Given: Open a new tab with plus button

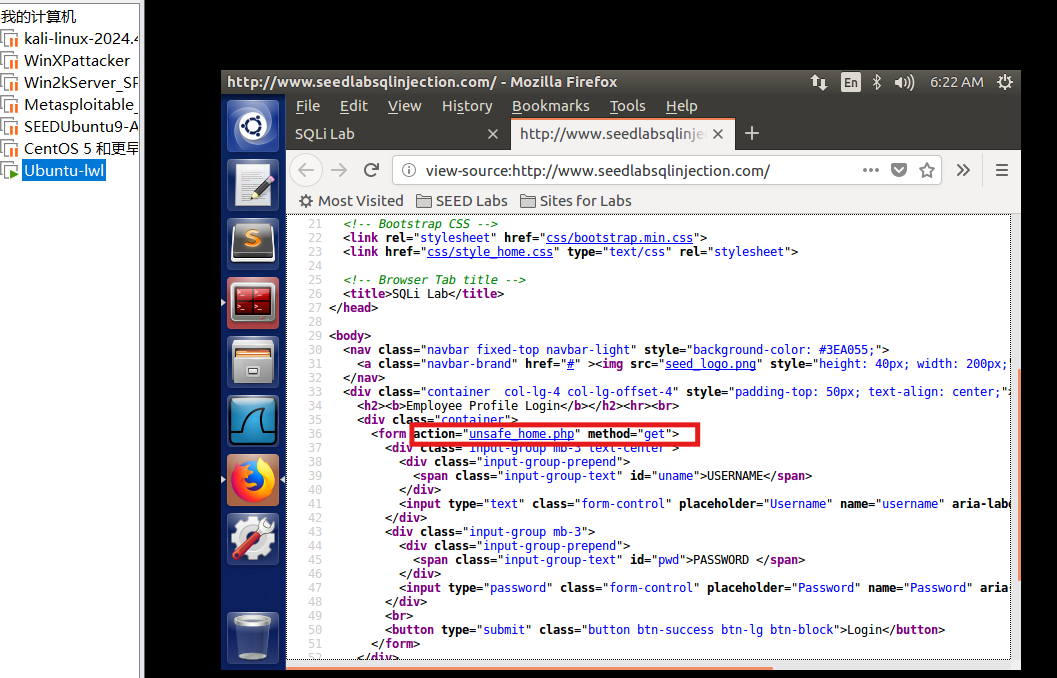Looking at the screenshot, I should [752, 133].
